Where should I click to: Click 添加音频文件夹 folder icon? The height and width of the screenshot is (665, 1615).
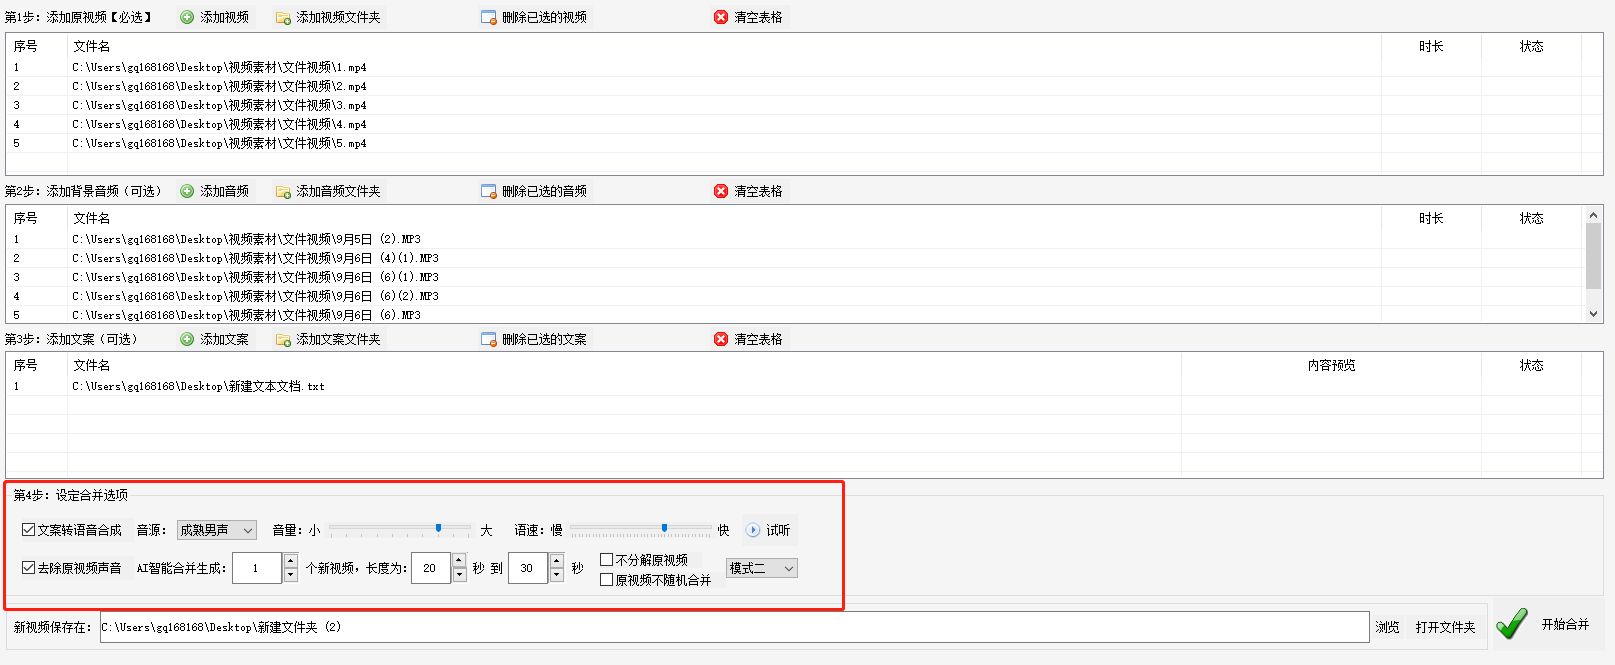click(x=283, y=191)
